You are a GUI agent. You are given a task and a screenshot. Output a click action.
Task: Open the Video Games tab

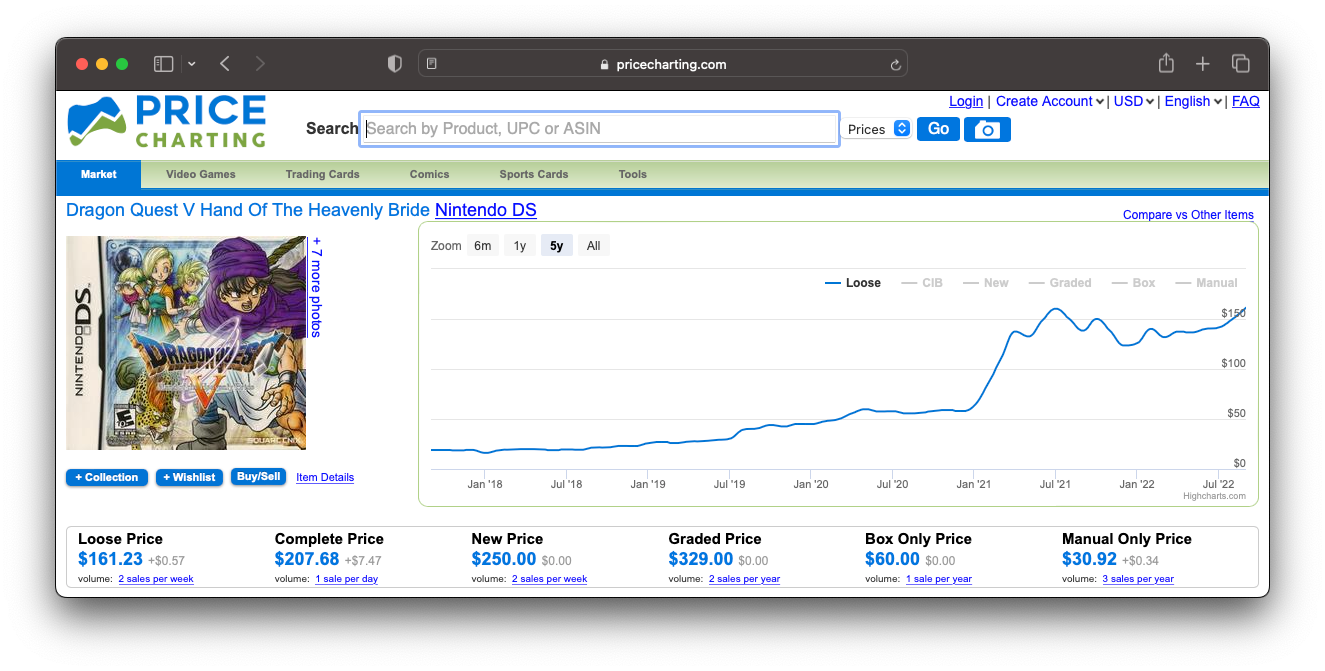point(201,174)
